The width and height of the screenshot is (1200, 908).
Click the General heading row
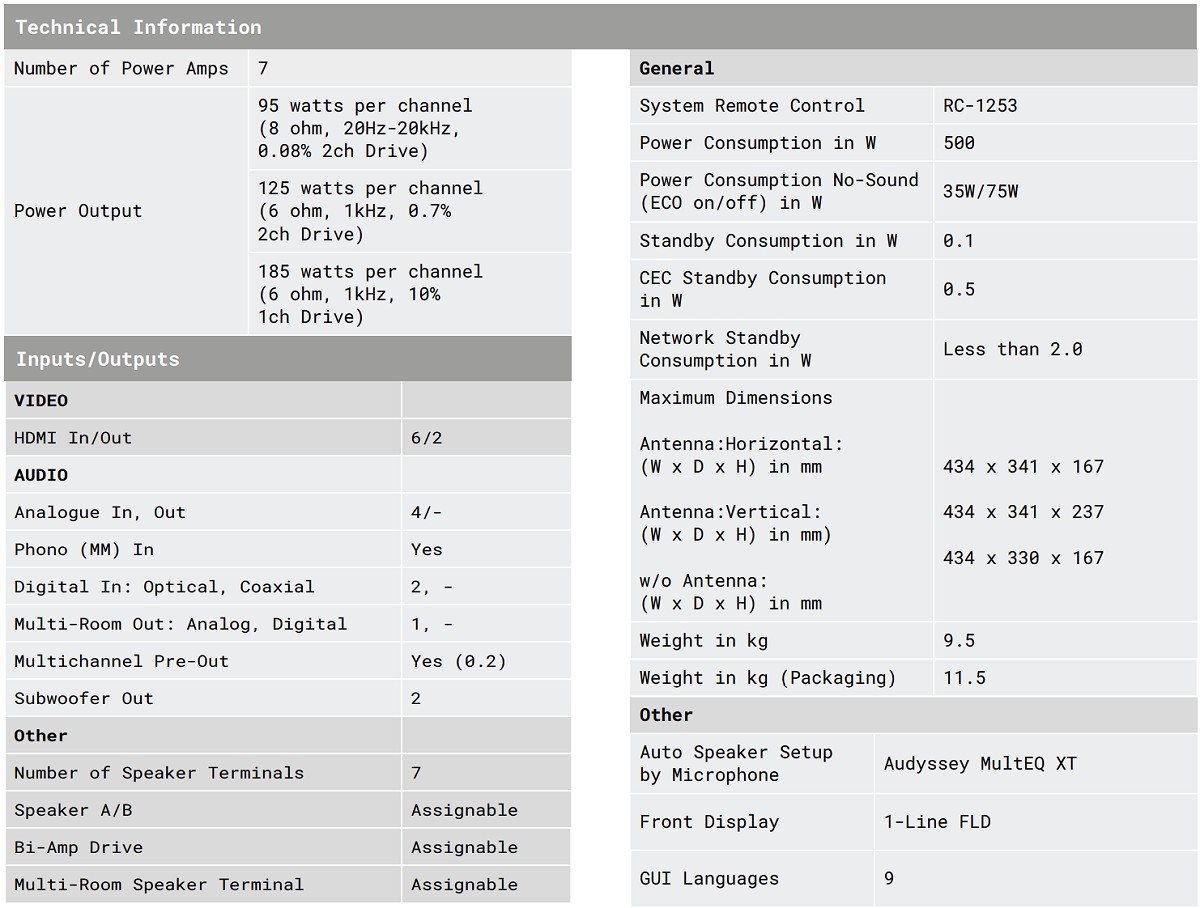(677, 68)
